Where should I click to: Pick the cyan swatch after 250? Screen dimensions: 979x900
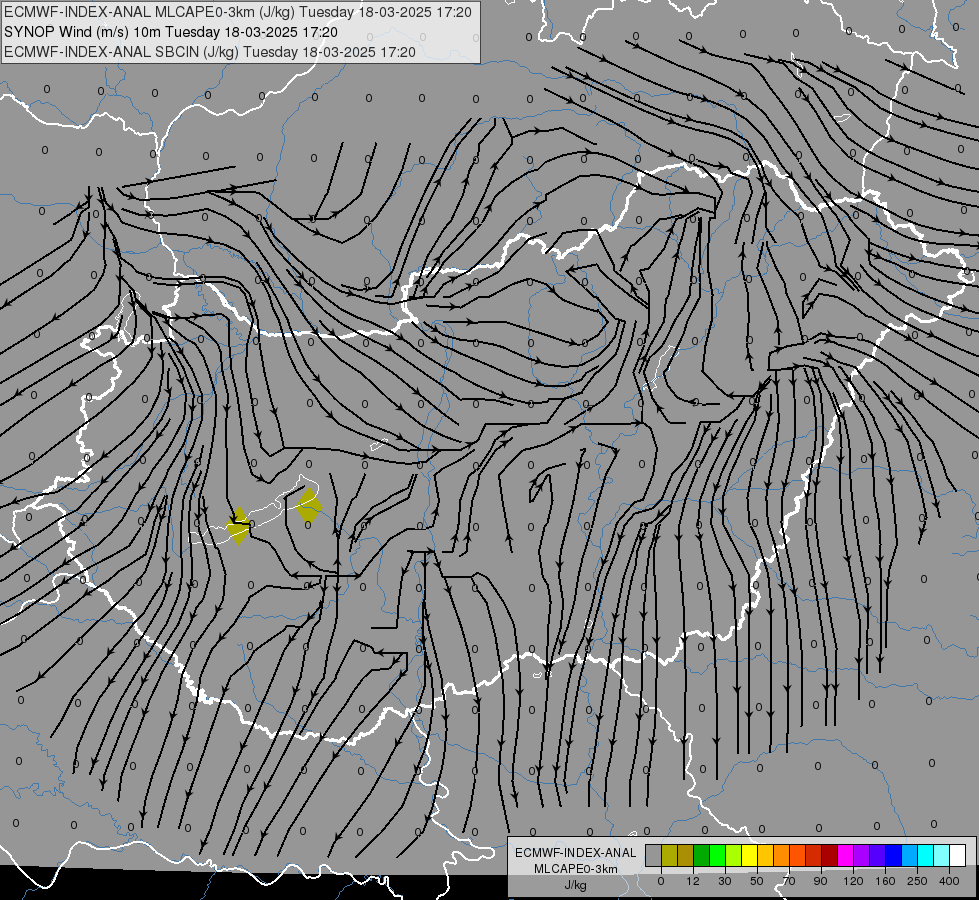(926, 856)
